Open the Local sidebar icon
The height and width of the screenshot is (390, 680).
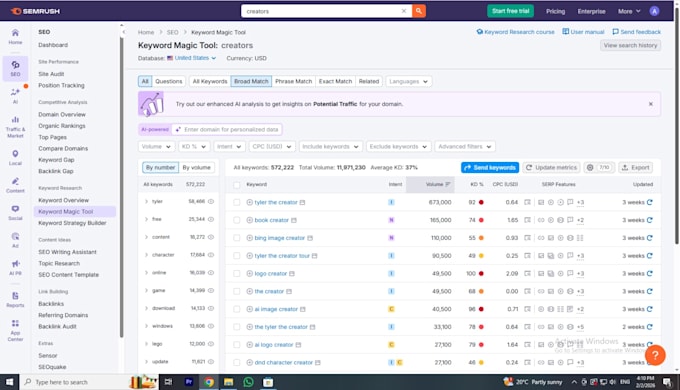(15, 157)
